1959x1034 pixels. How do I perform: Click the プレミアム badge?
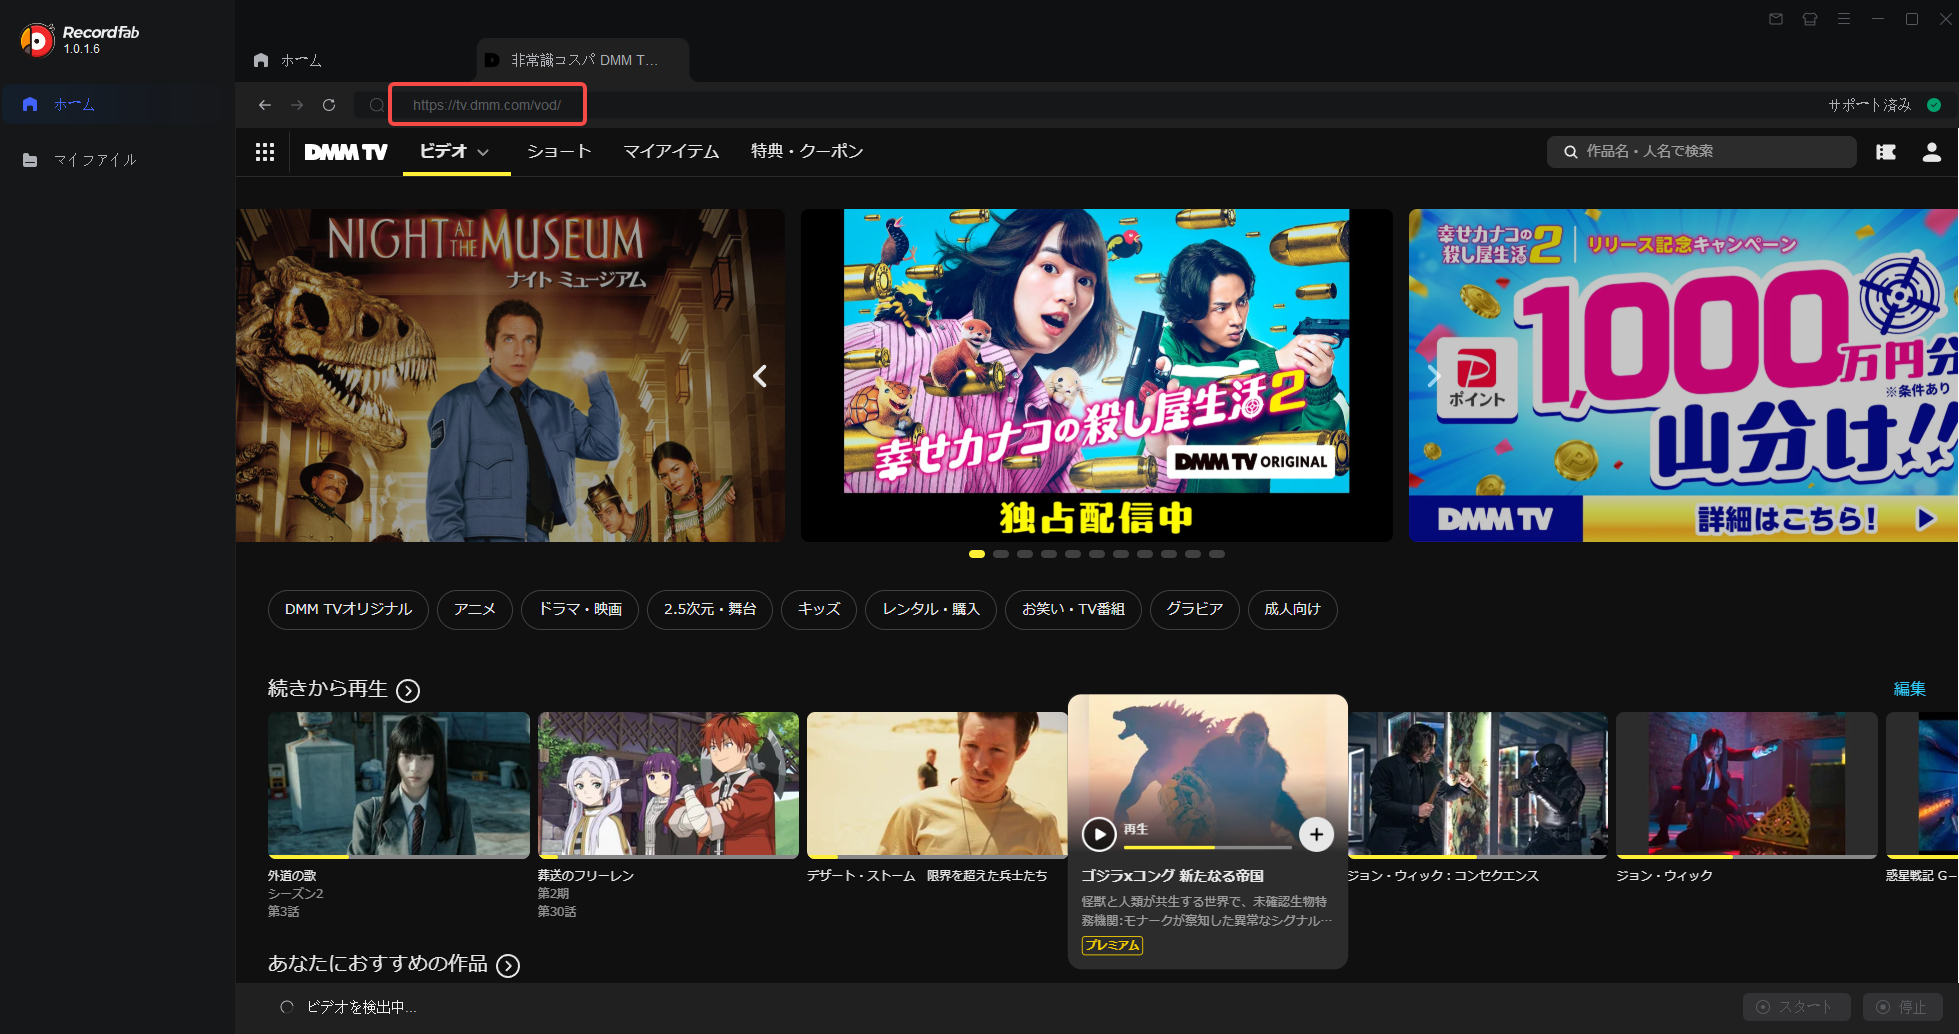click(x=1112, y=945)
